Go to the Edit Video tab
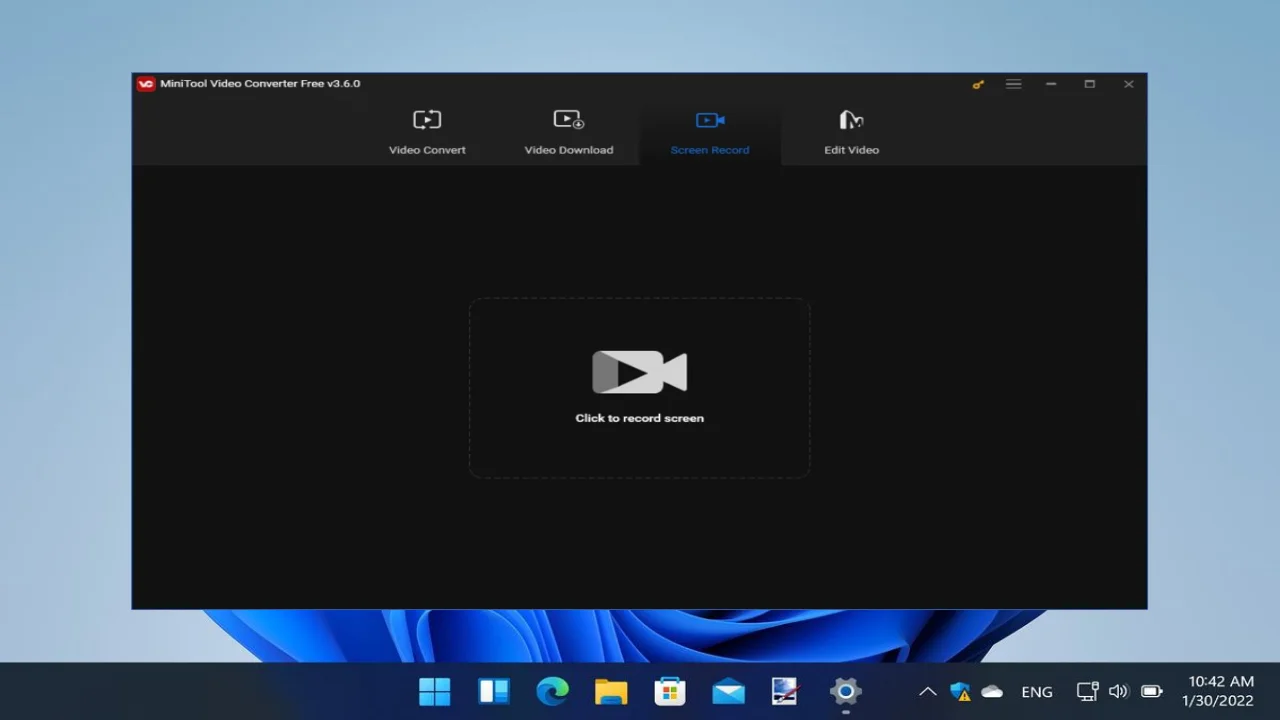The height and width of the screenshot is (720, 1280). [x=851, y=132]
